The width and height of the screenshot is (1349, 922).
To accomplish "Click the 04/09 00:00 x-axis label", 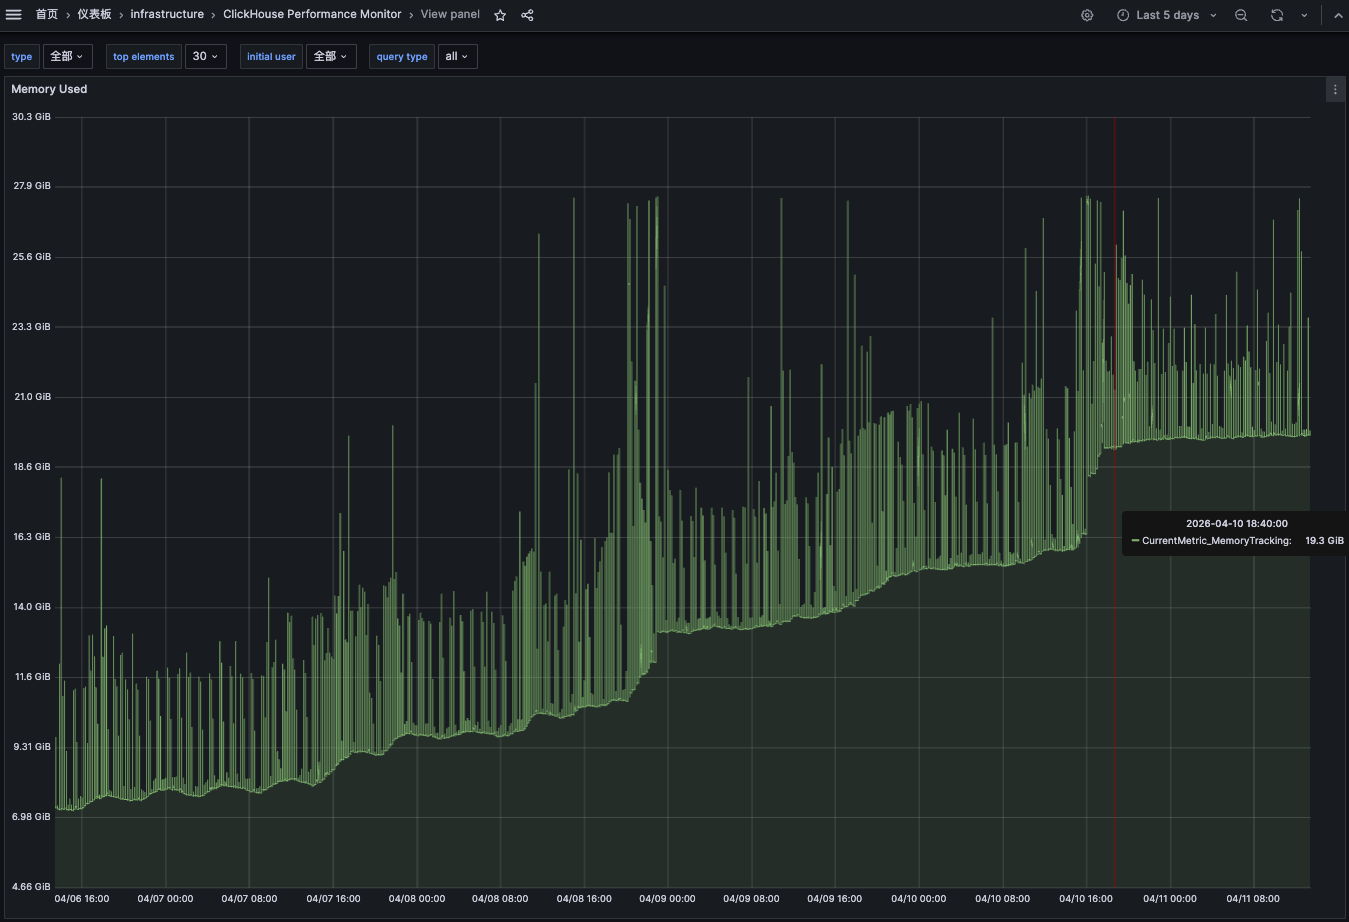I will click(x=667, y=899).
